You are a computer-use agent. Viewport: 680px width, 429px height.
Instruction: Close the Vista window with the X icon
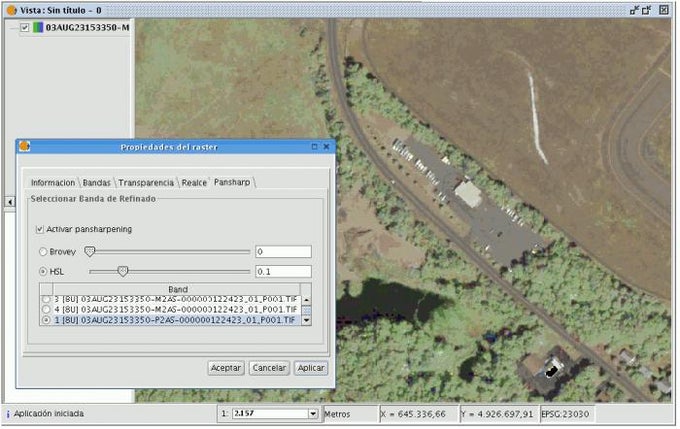[664, 10]
